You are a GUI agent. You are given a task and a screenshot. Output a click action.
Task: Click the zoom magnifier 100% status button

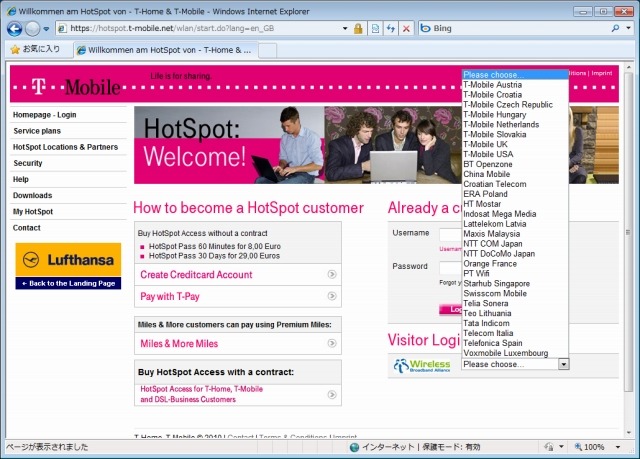coord(589,447)
